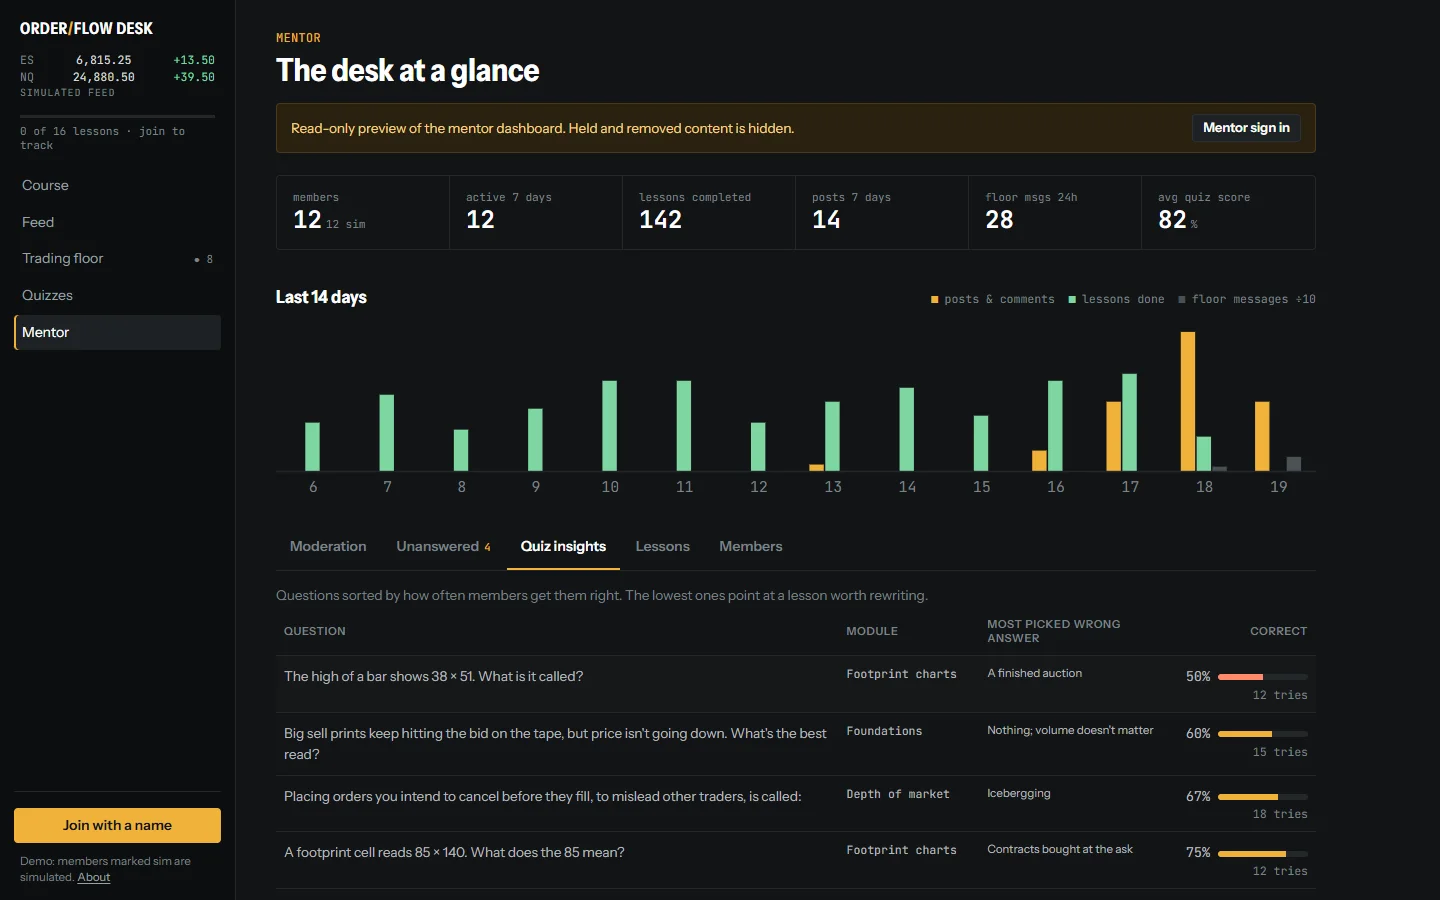Click question about 'Big sell prints keep hitting the bid'
Viewport: 1440px width, 900px height.
click(x=556, y=744)
